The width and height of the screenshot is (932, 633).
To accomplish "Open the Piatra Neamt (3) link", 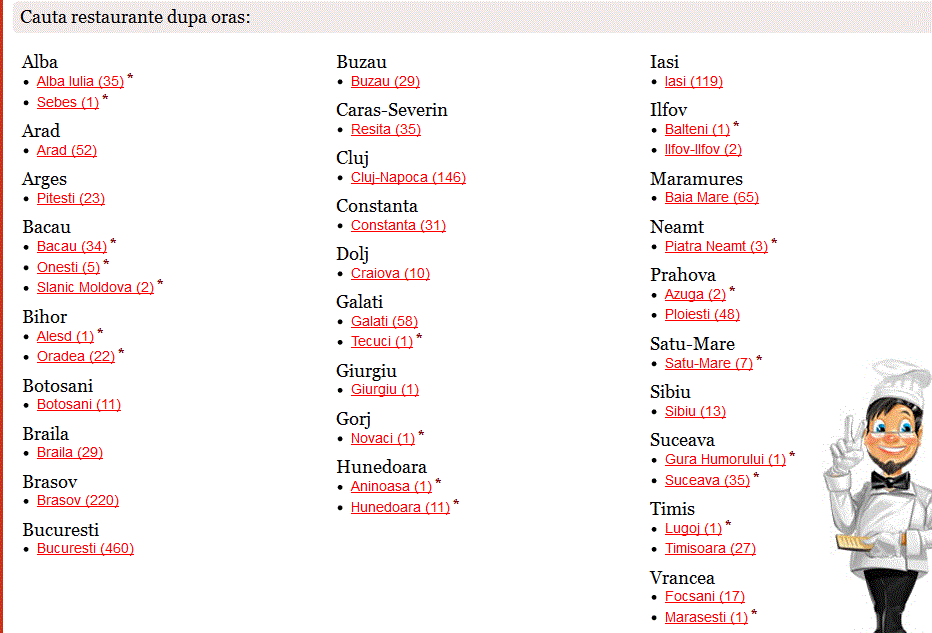I will point(716,247).
